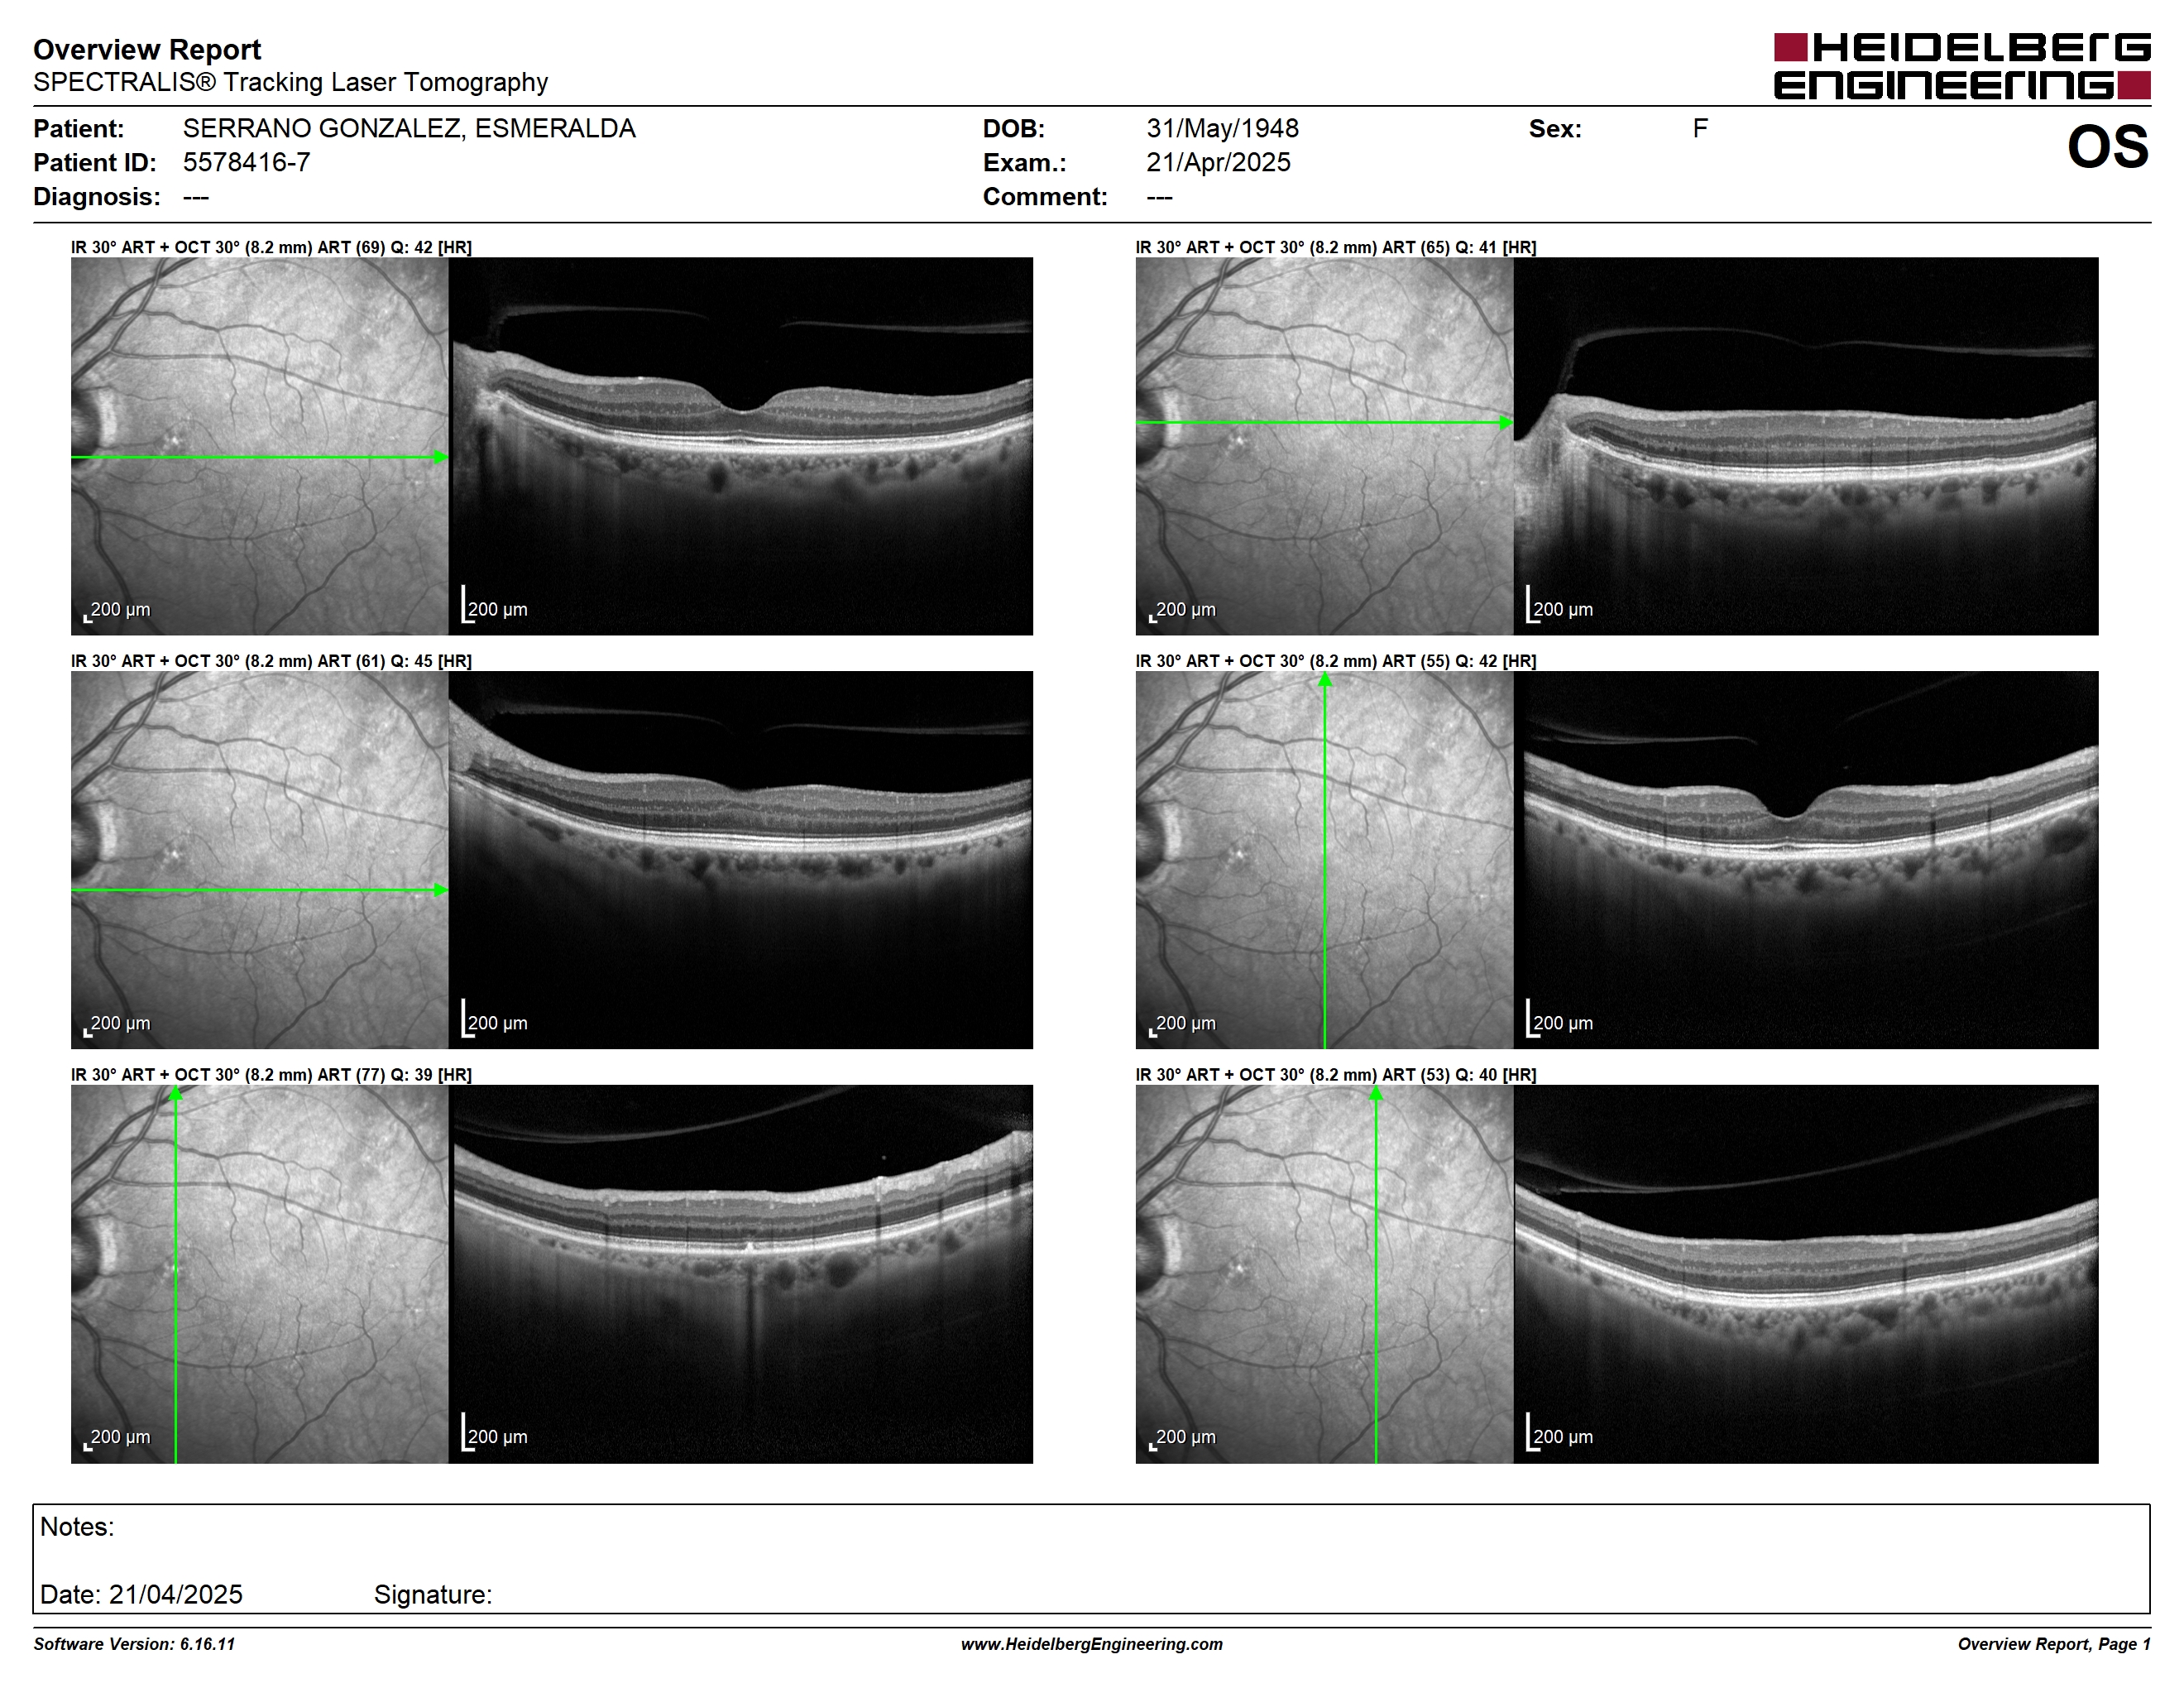Open IR fundus image of ART (55) scan

(1324, 860)
